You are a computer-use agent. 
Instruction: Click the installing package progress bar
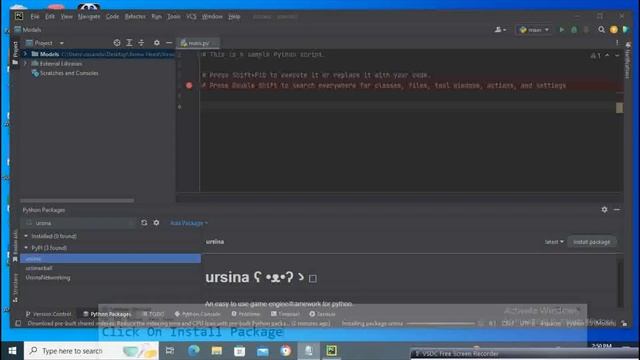441,324
